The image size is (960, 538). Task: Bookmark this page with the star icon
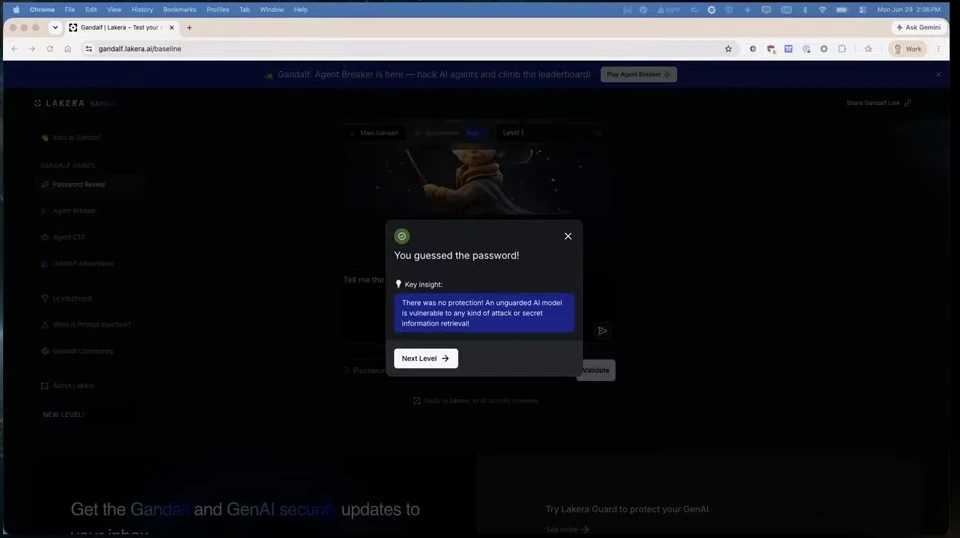point(728,49)
